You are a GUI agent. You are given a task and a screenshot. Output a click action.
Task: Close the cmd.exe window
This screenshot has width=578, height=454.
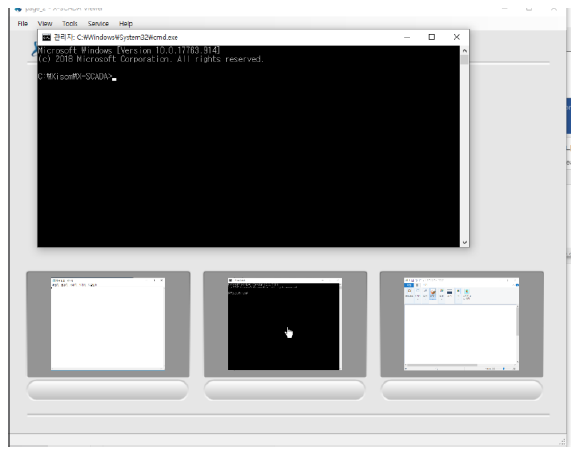point(457,37)
